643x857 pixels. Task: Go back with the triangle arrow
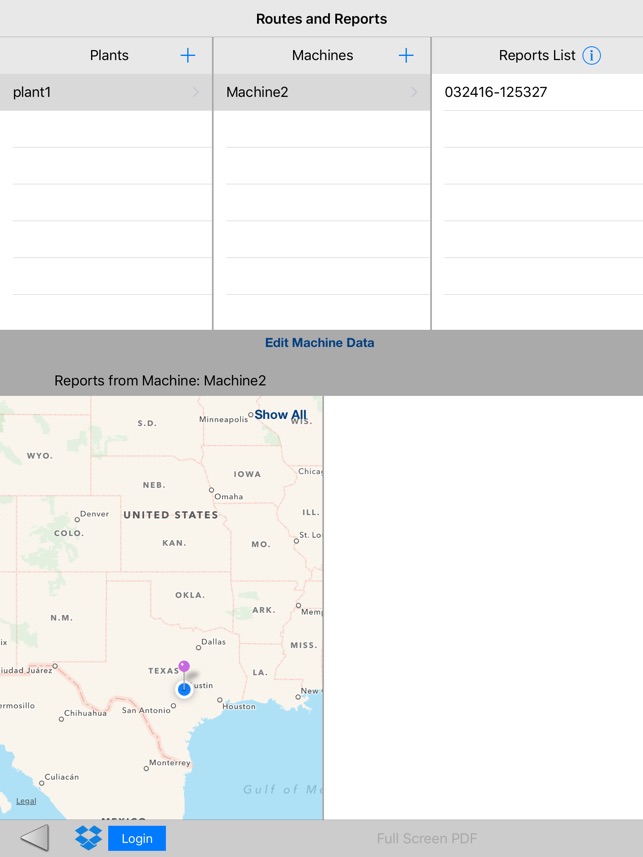click(34, 837)
